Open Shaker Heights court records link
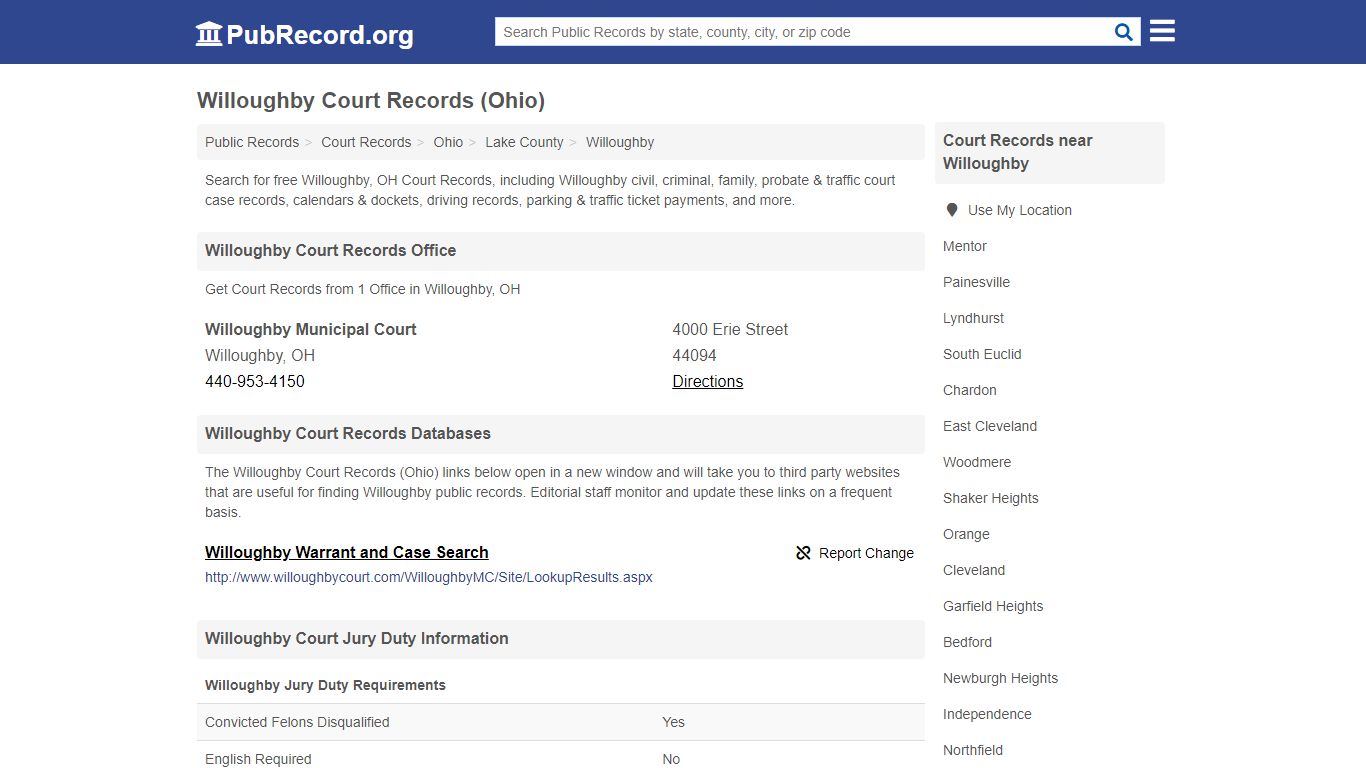Viewport: 1366px width, 768px height. [x=991, y=498]
